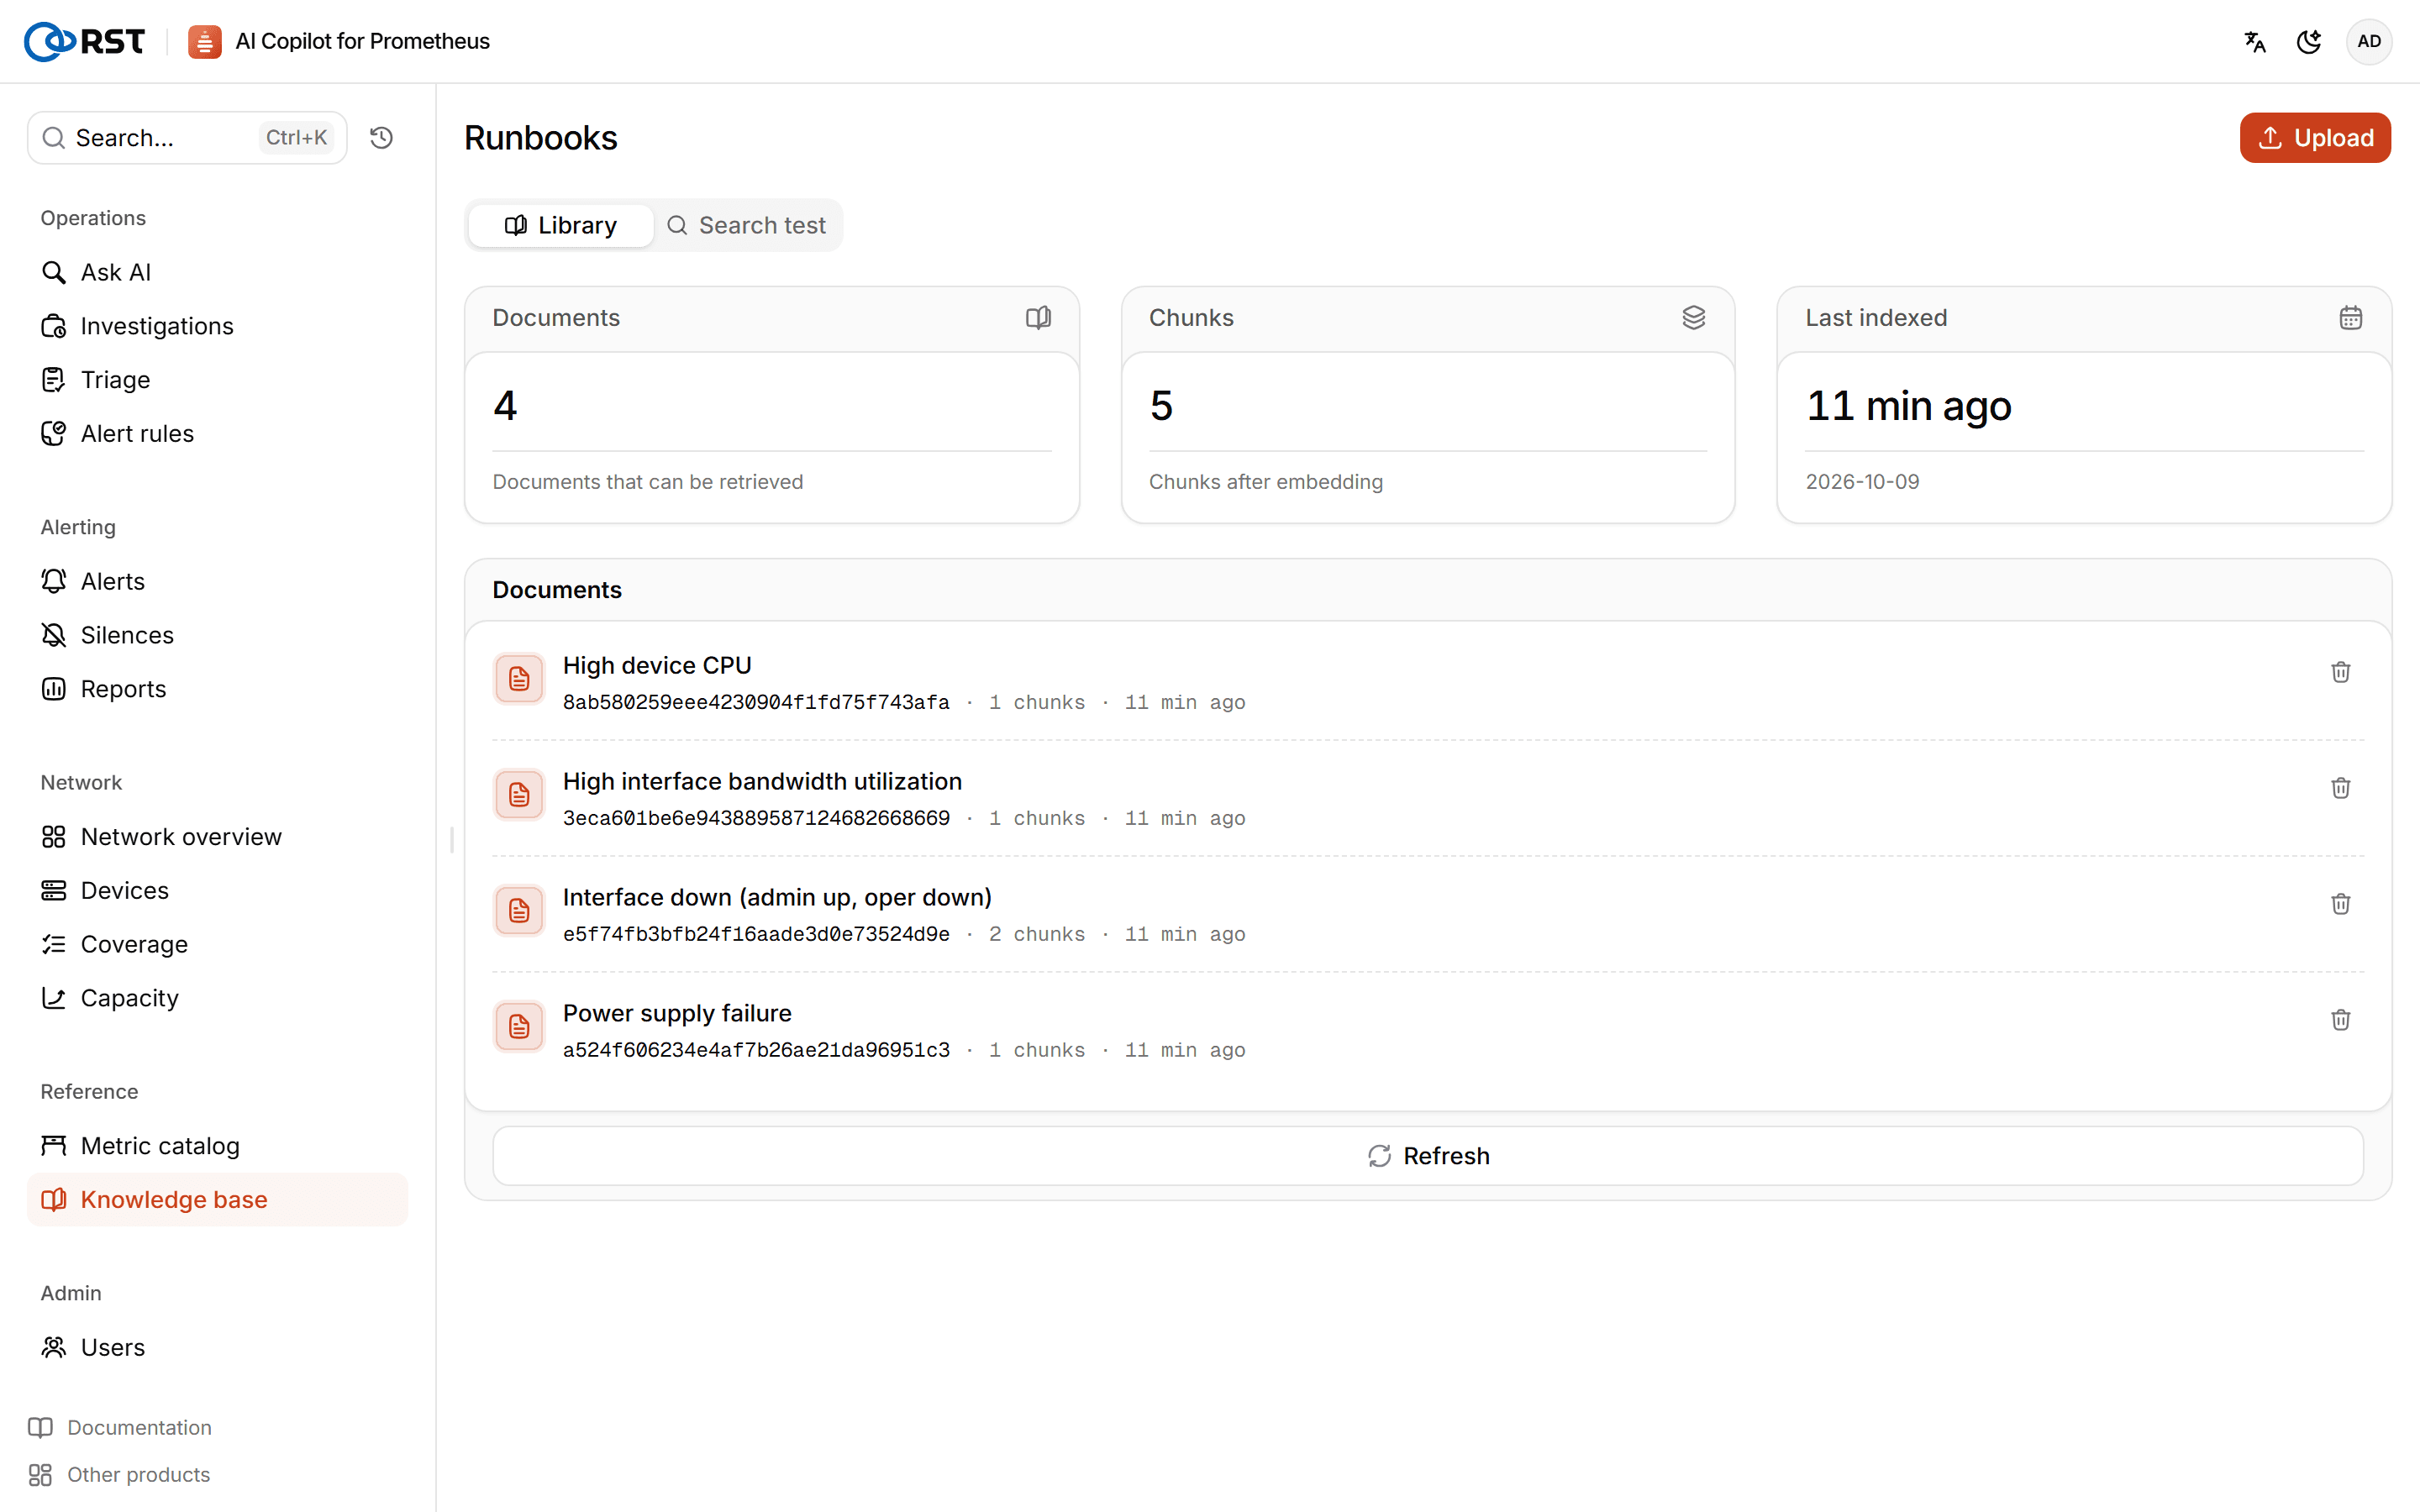
Task: Toggle dark mode moon icon
Action: point(2309,42)
